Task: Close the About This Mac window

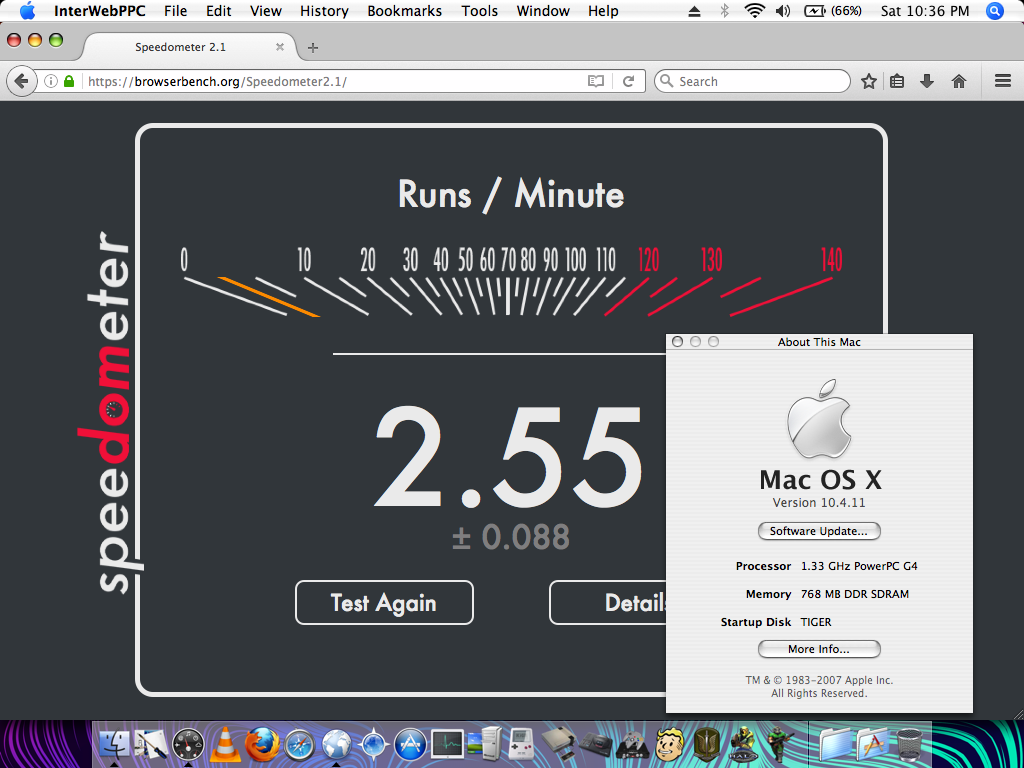Action: (677, 342)
